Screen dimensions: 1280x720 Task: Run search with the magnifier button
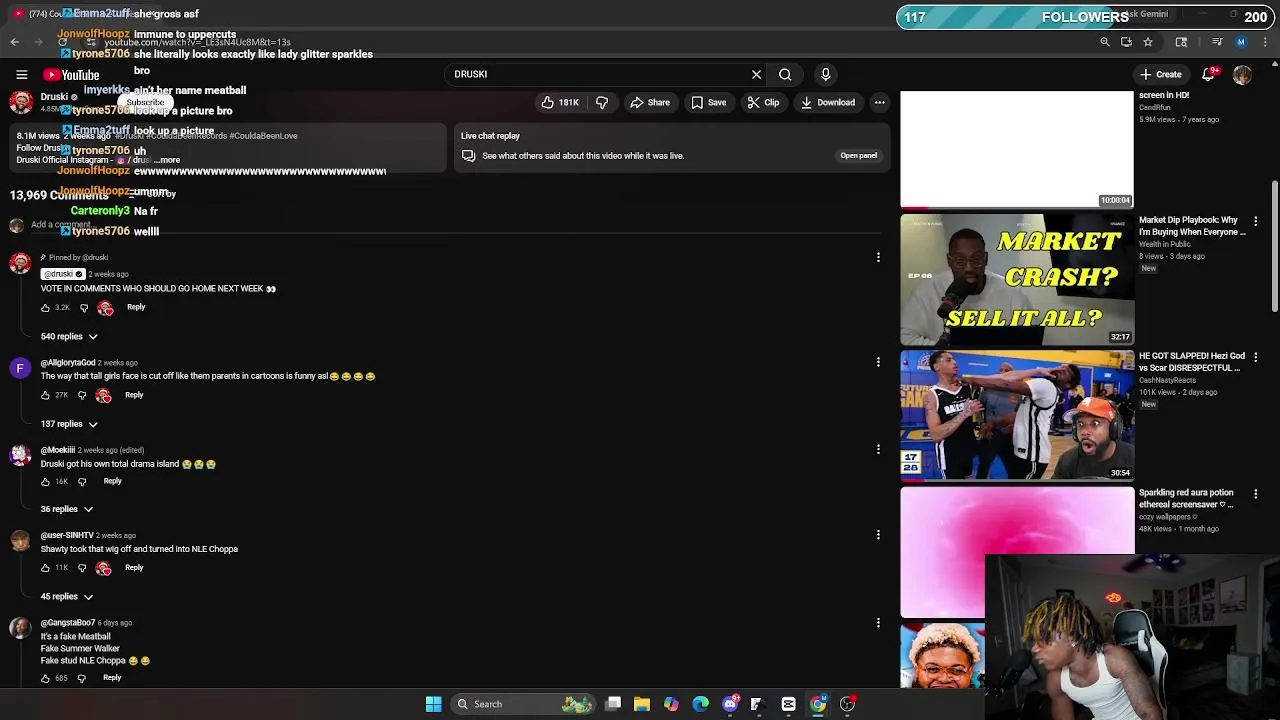coord(785,74)
